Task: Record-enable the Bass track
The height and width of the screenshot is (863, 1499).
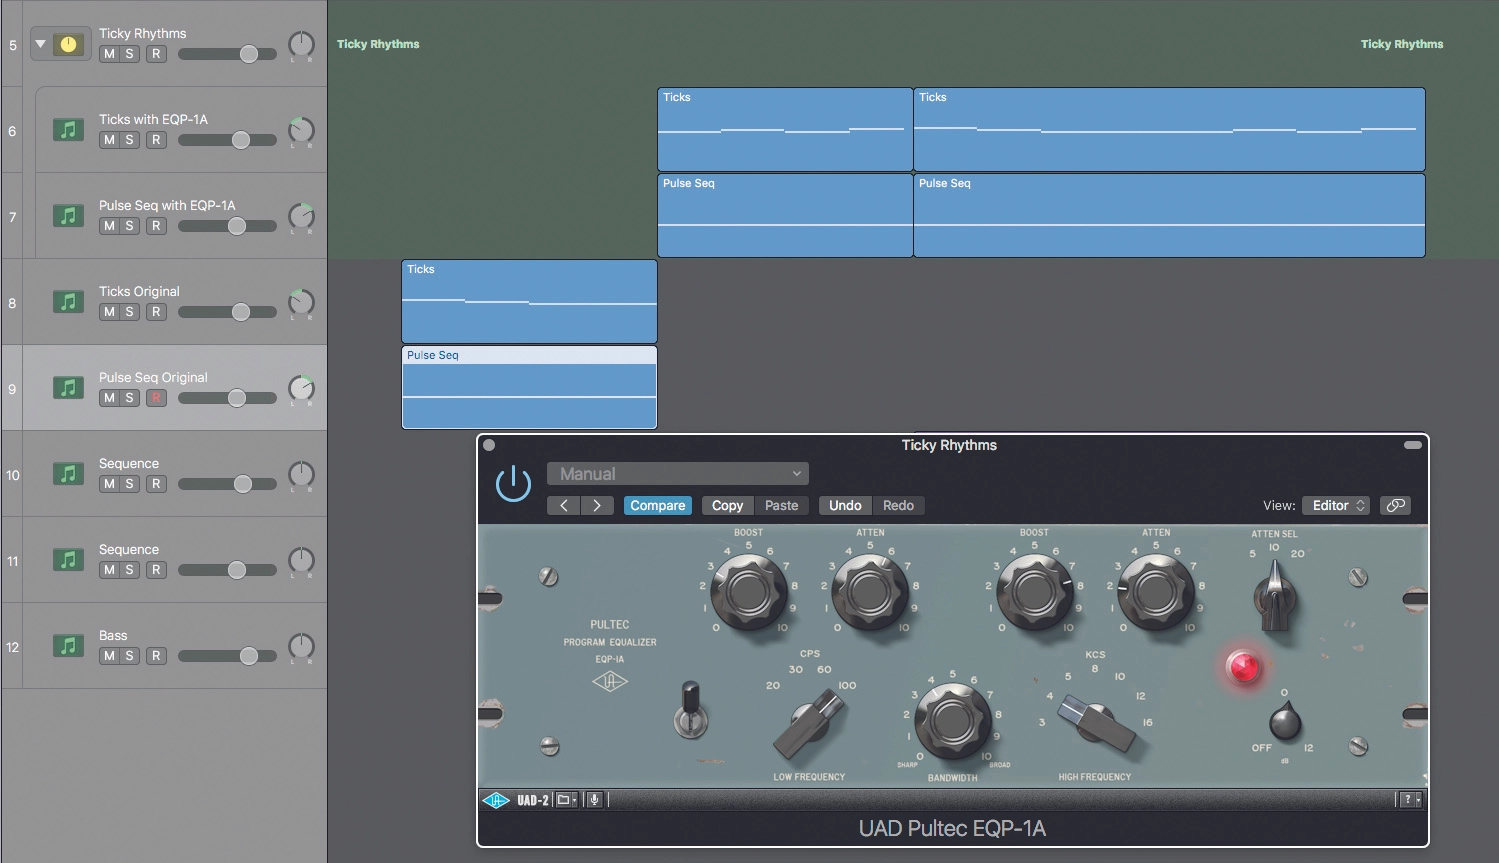Action: coord(155,656)
